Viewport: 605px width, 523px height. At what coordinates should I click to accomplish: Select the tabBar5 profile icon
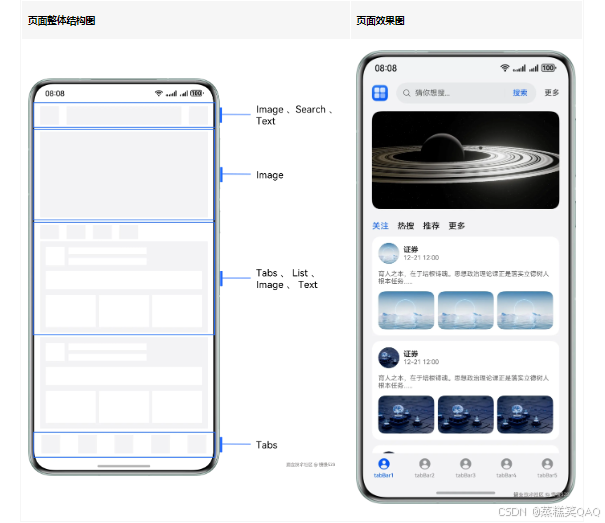coord(547,464)
